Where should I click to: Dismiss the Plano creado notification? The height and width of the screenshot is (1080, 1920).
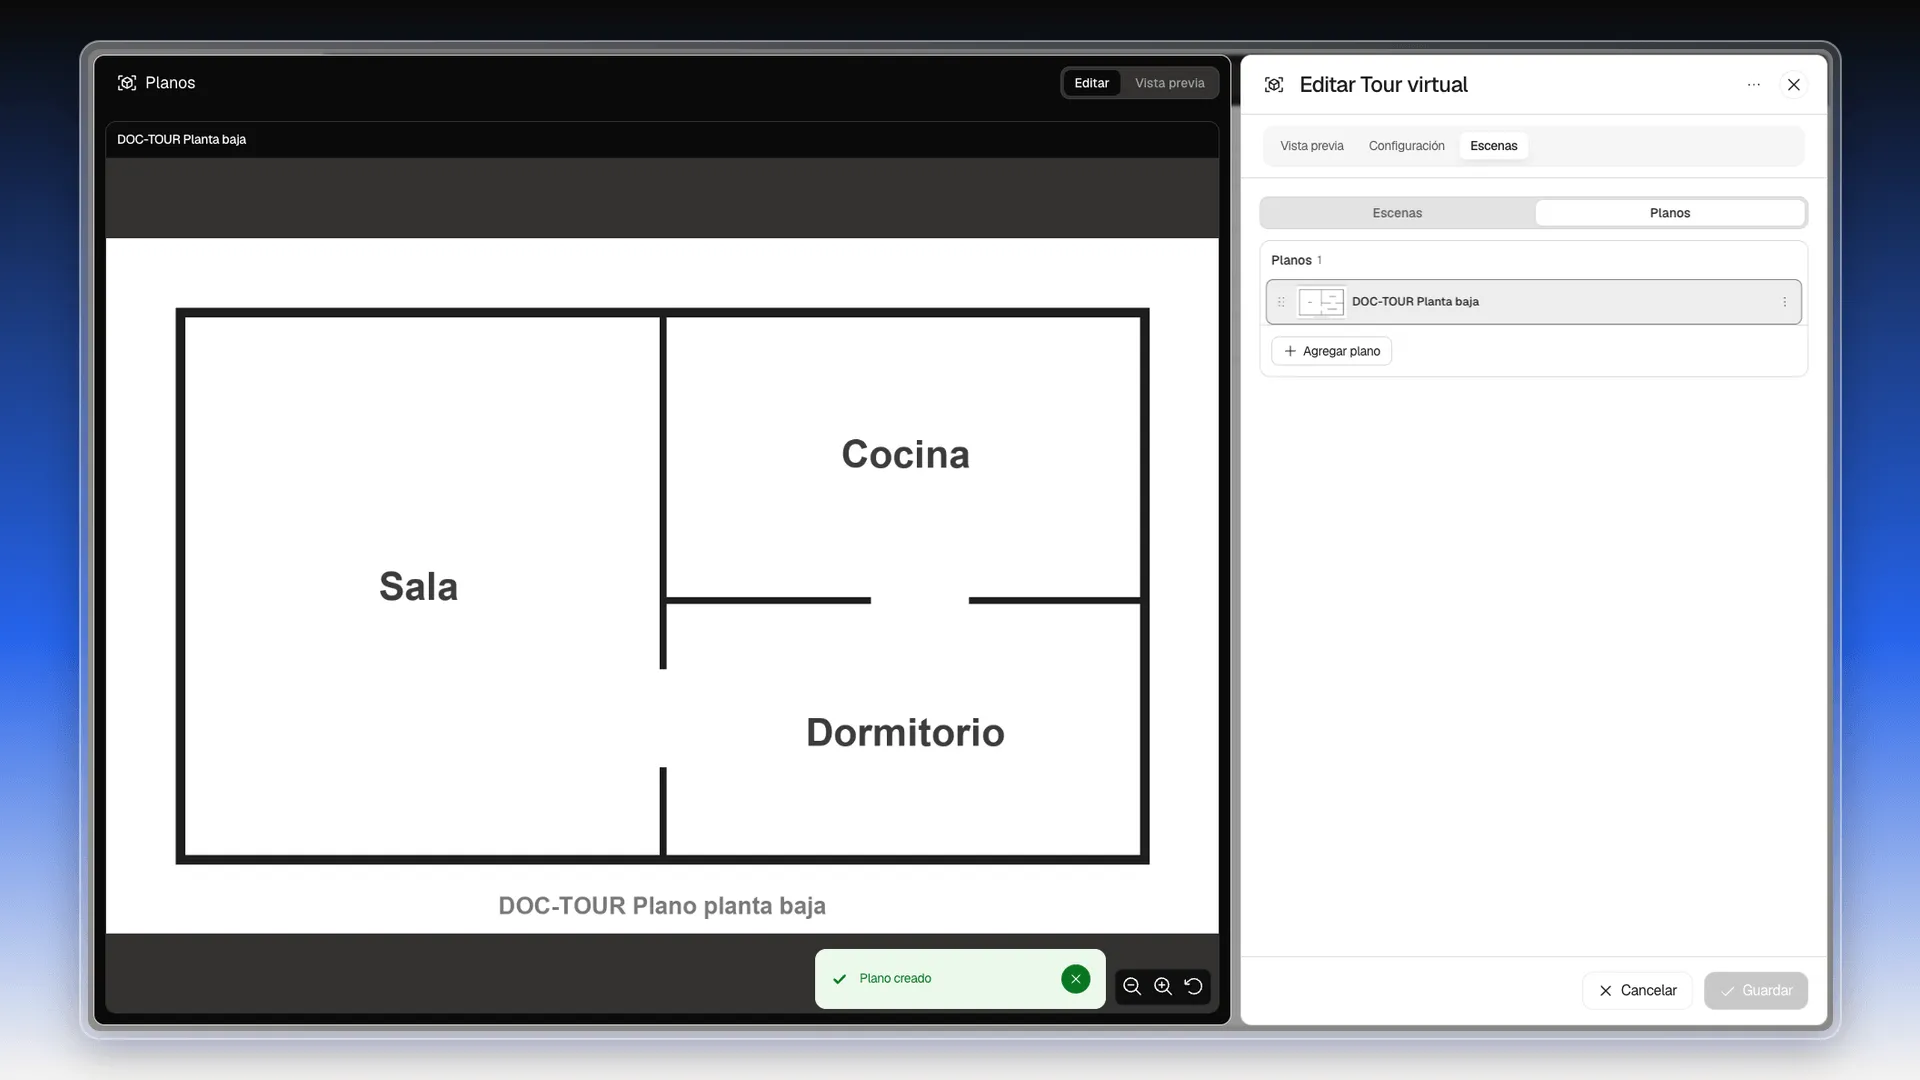pos(1076,979)
